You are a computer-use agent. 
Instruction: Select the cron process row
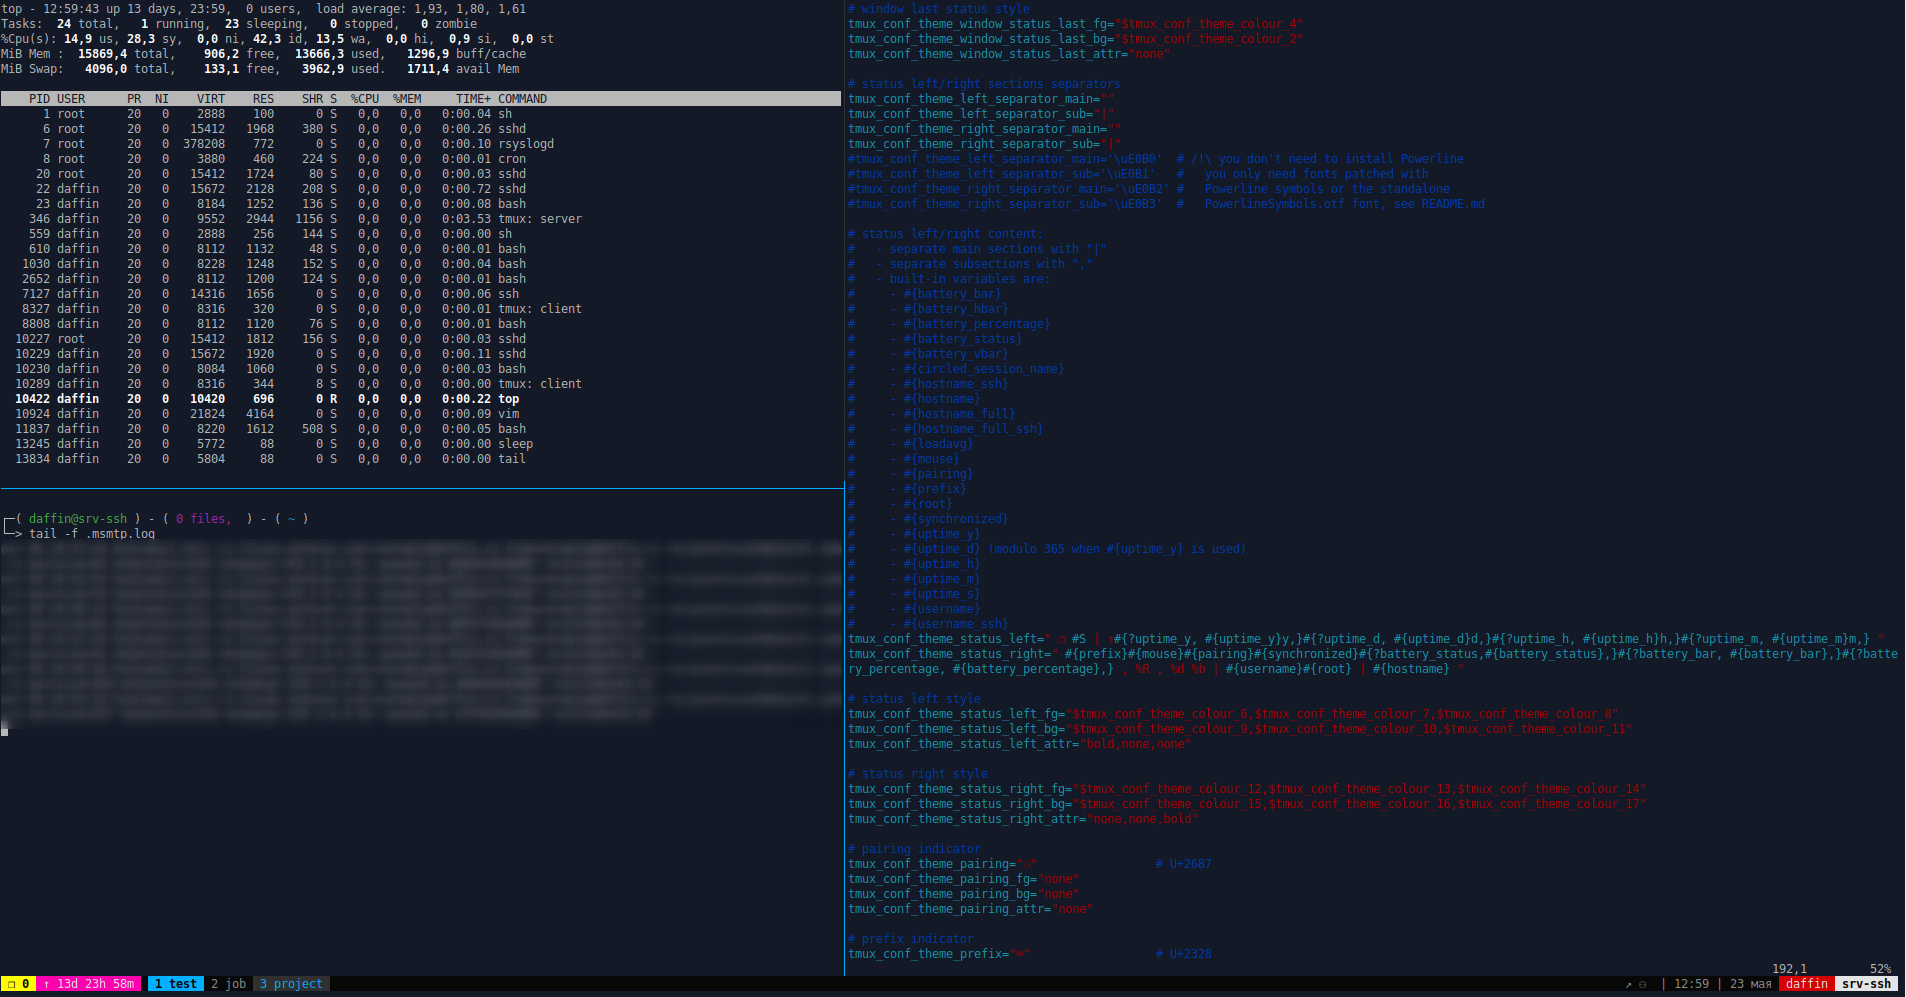(x=420, y=159)
